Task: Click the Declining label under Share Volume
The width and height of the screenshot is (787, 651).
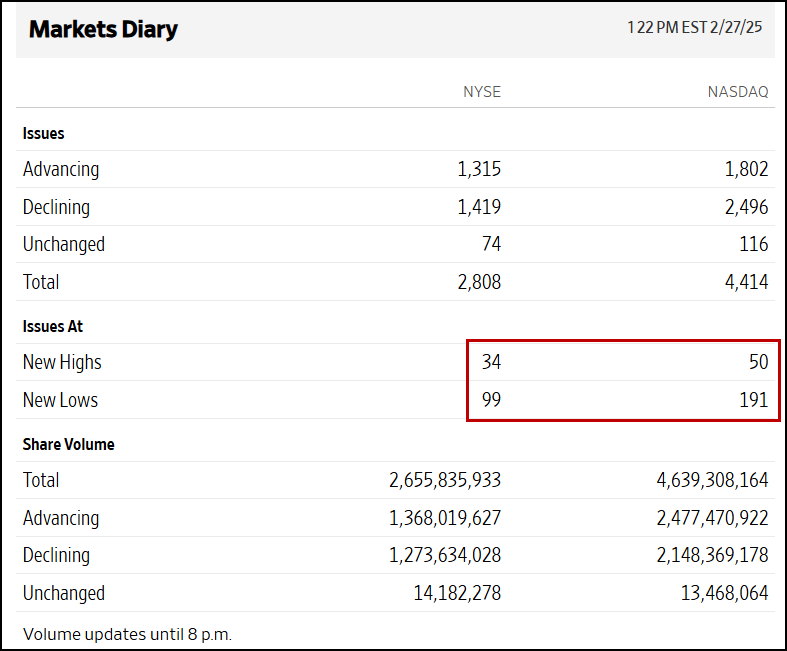Action: [56, 555]
